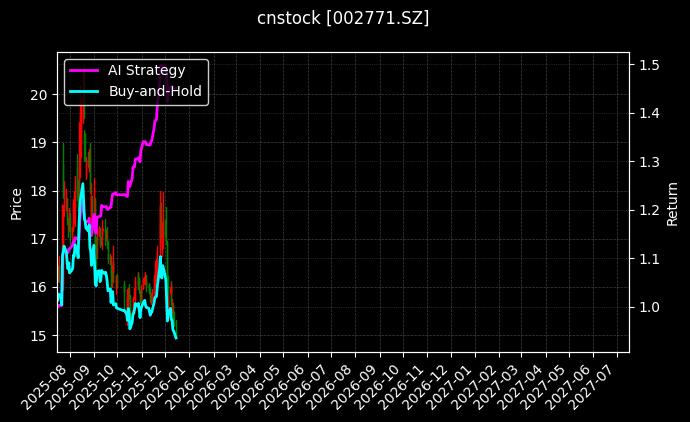Click the 17 tick on Price axis
The height and width of the screenshot is (422, 690).
tap(40, 239)
